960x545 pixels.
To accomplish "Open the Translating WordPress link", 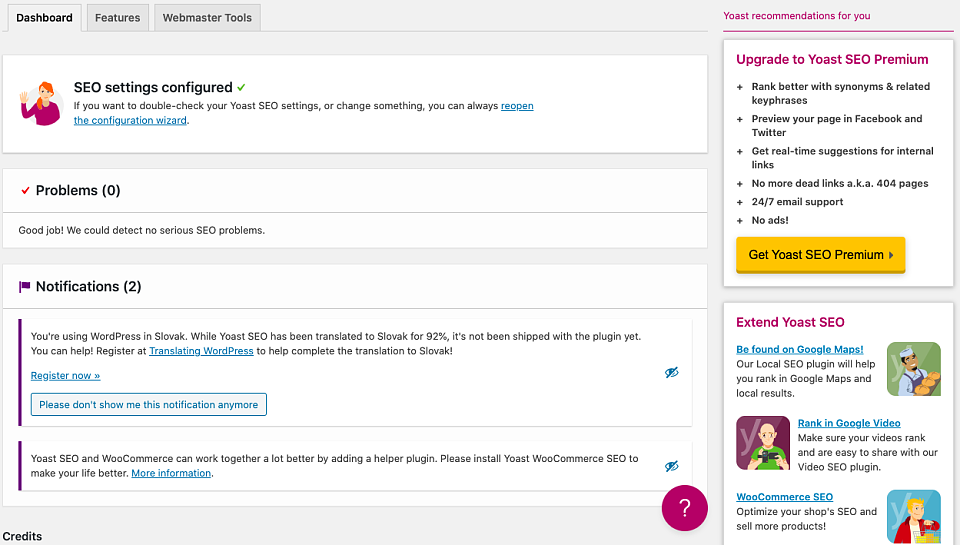I will point(201,351).
